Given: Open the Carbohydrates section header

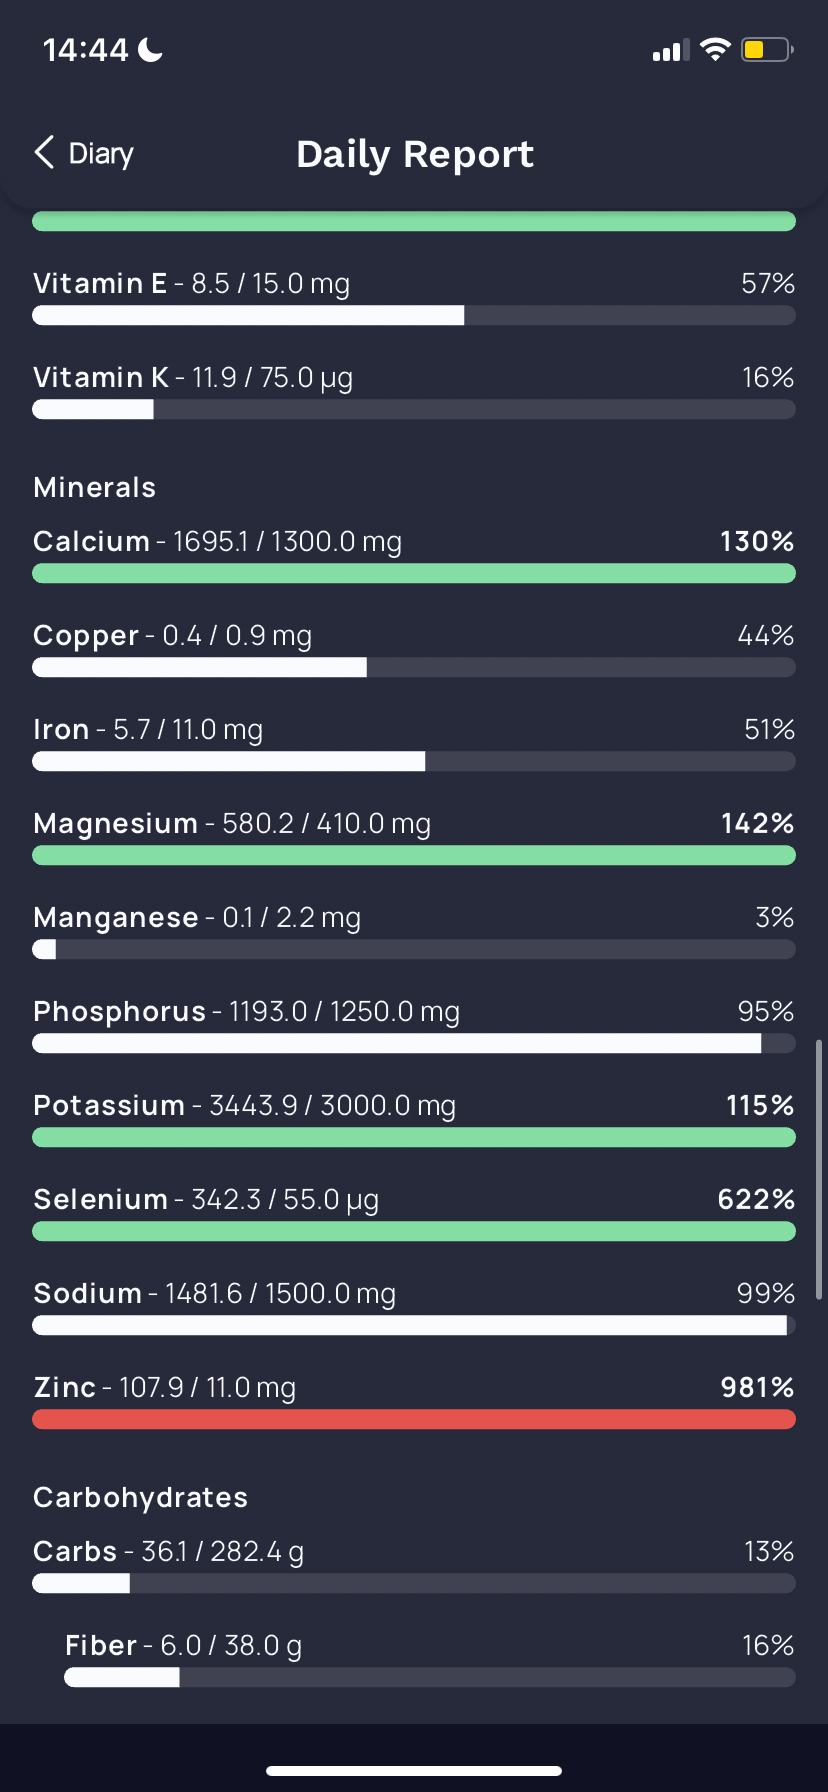Looking at the screenshot, I should [x=141, y=1497].
